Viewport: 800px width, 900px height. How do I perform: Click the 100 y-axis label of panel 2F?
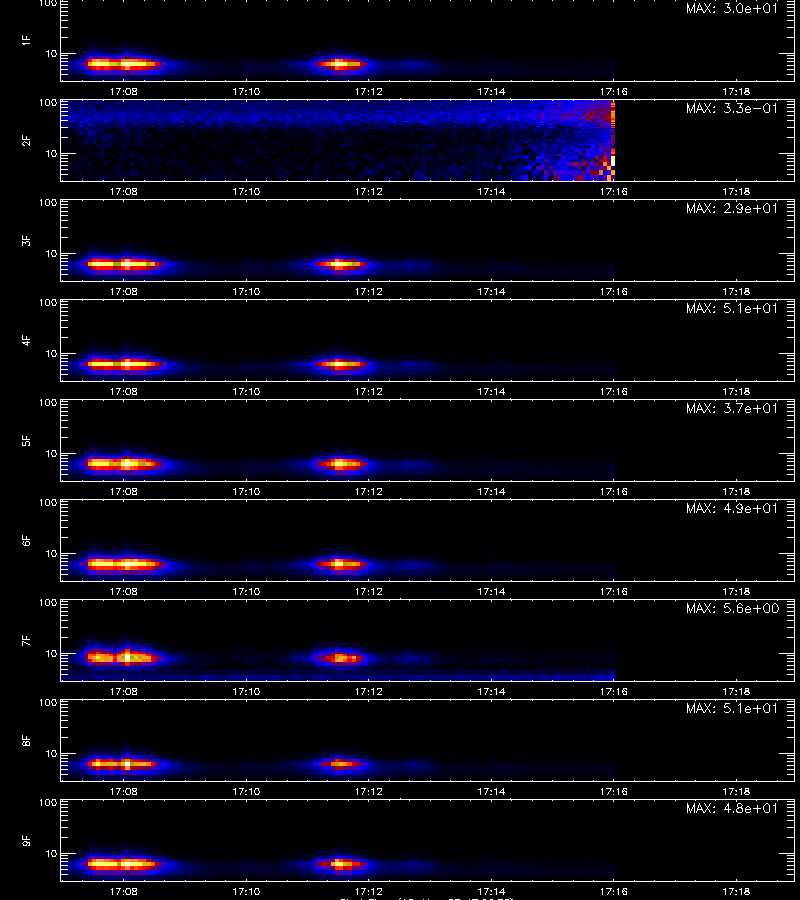point(48,103)
